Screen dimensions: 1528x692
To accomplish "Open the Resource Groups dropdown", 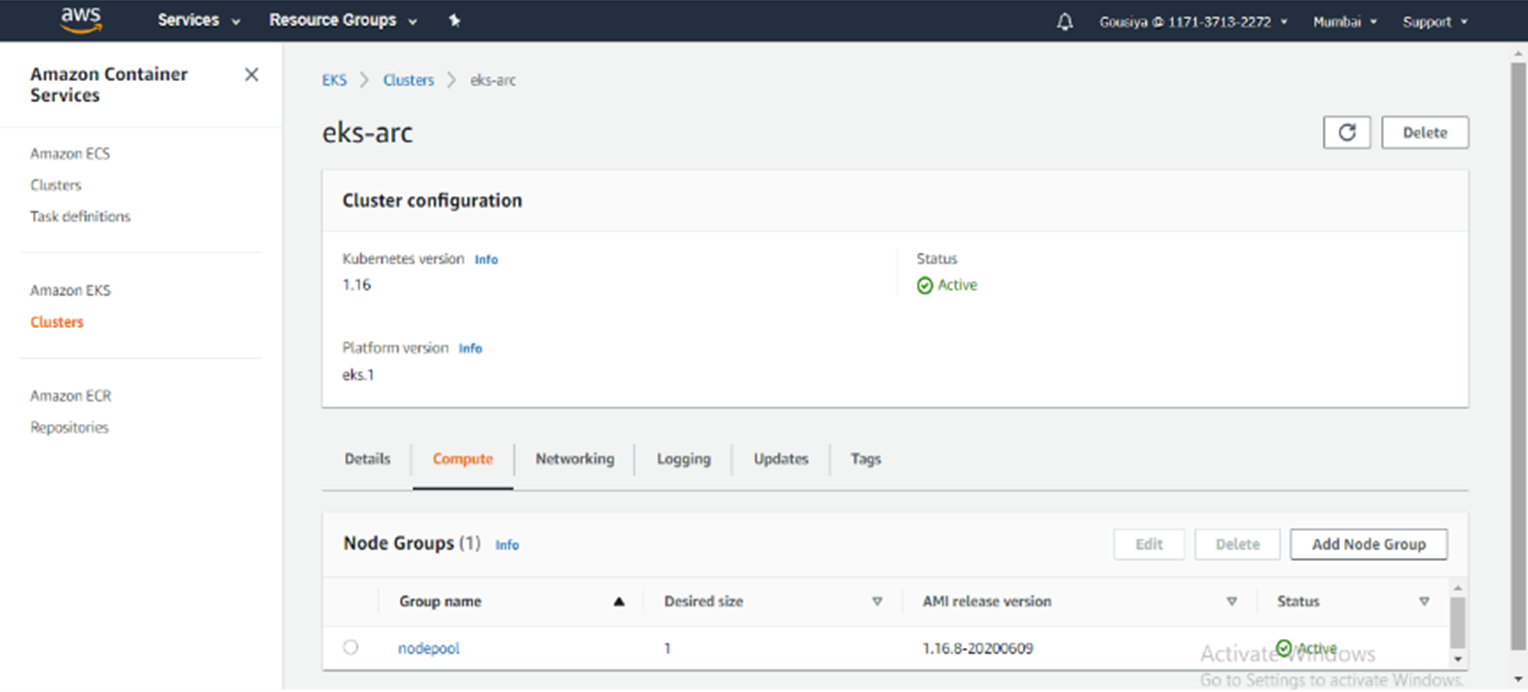I will (x=343, y=21).
